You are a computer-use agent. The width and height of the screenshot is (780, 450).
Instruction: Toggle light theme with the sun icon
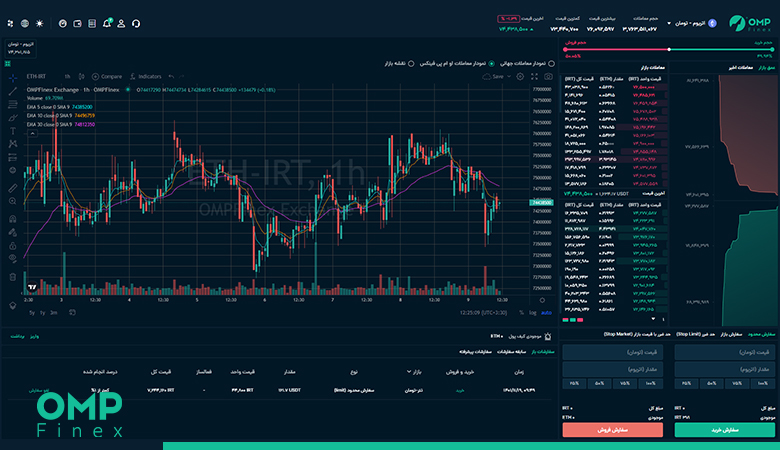tap(40, 23)
